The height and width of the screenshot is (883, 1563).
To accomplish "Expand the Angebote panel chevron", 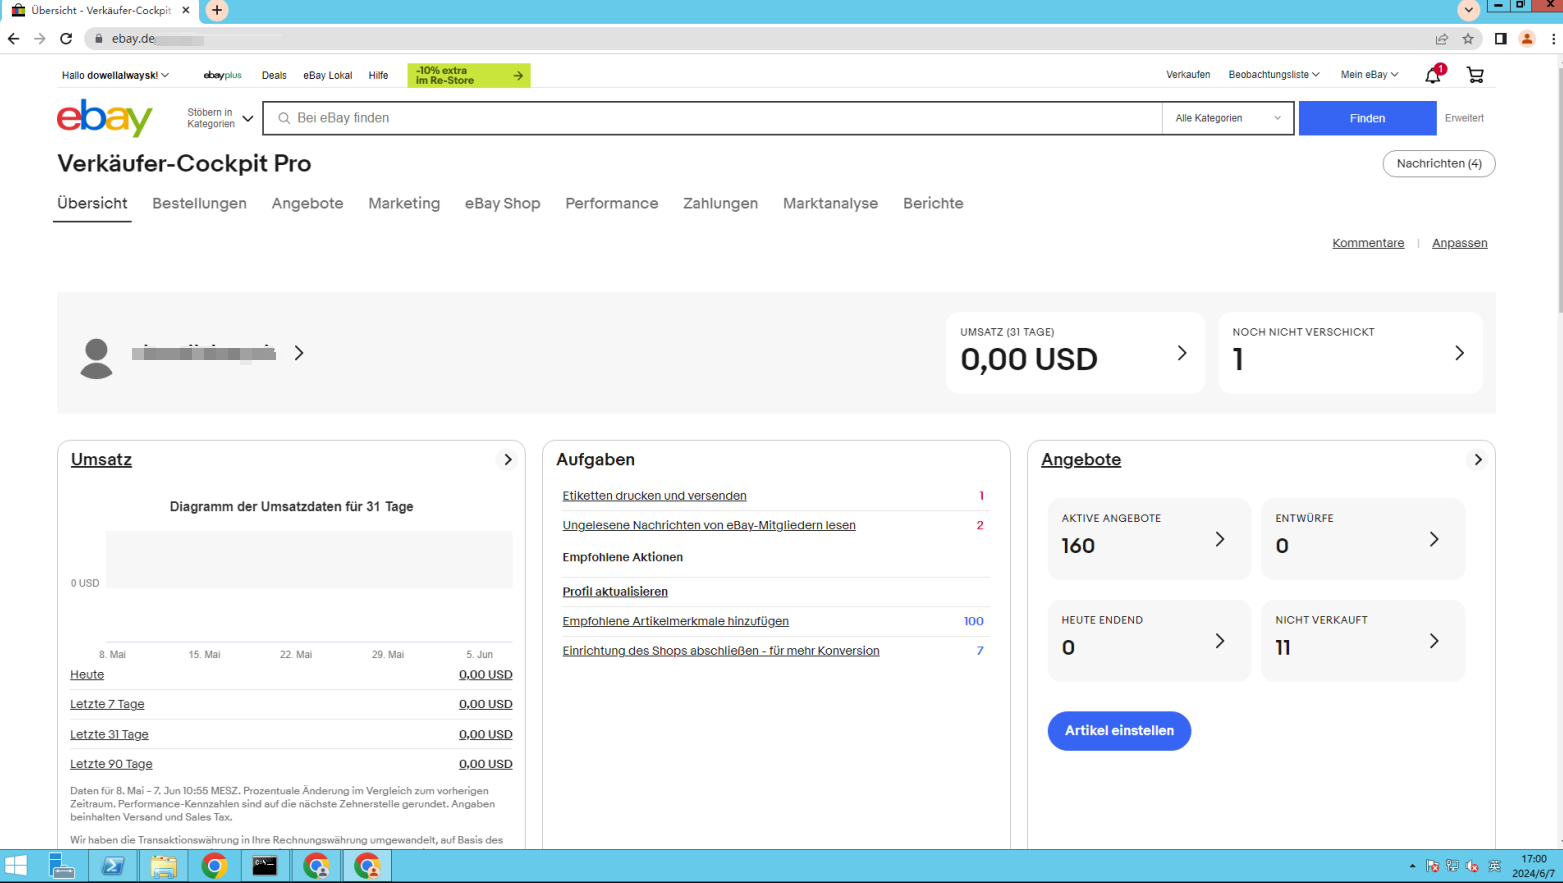I will point(1477,460).
